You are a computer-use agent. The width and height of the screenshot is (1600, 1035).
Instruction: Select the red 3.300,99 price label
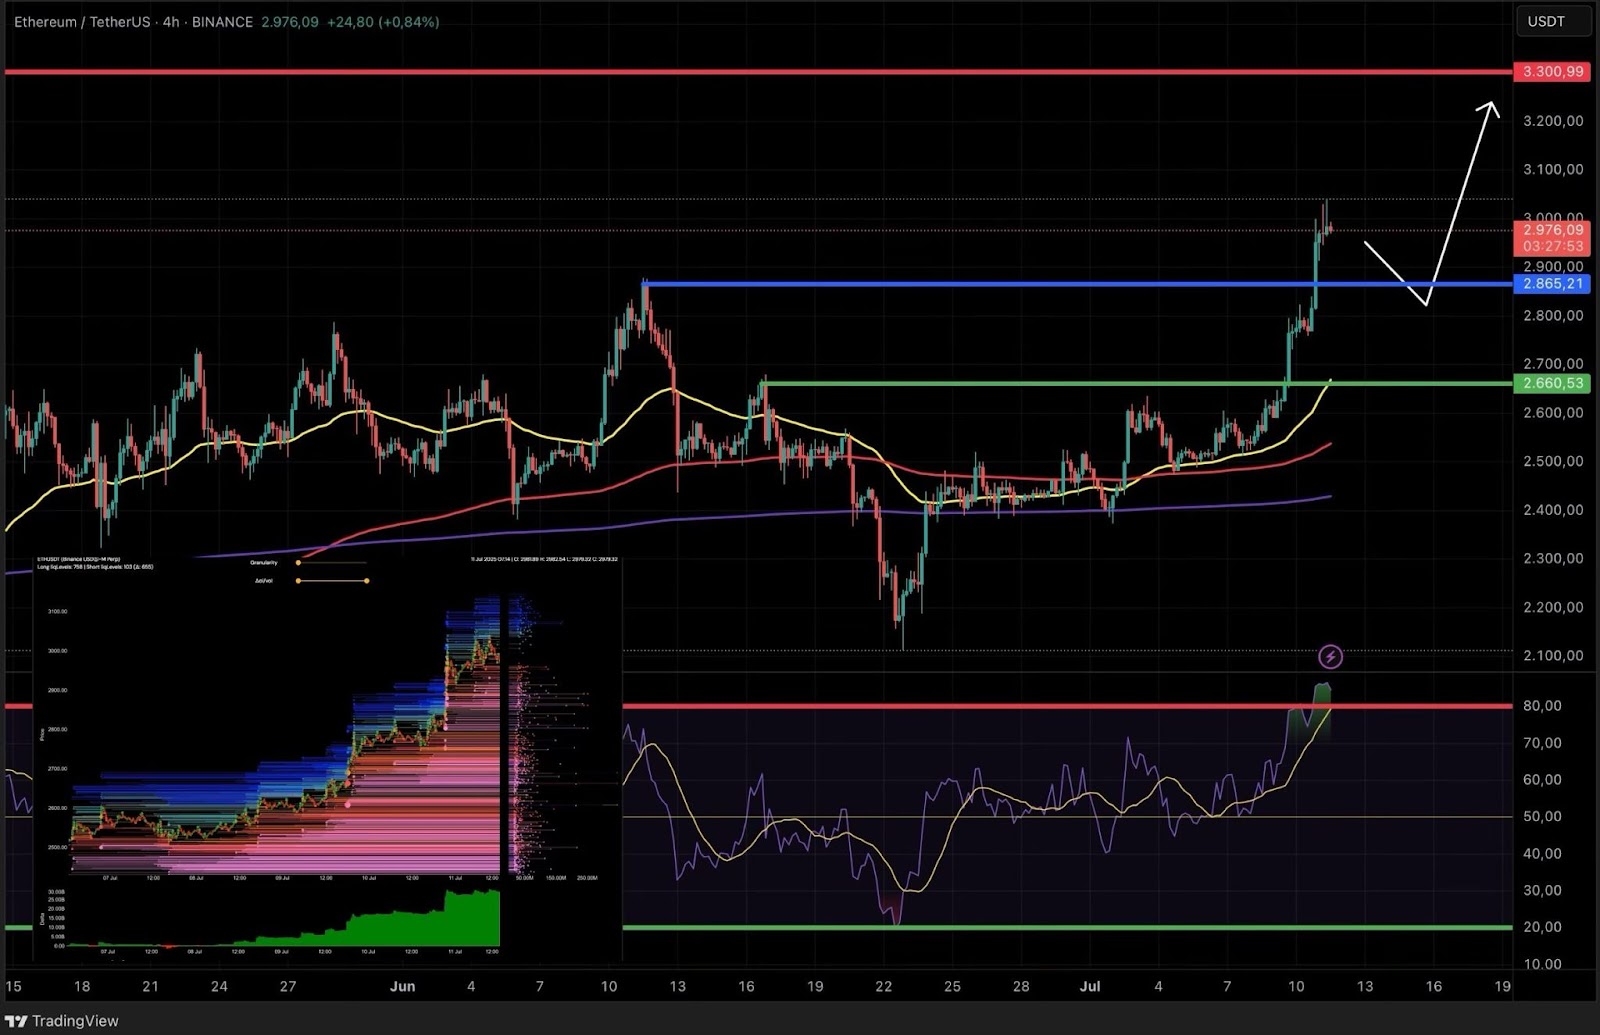(x=1552, y=72)
